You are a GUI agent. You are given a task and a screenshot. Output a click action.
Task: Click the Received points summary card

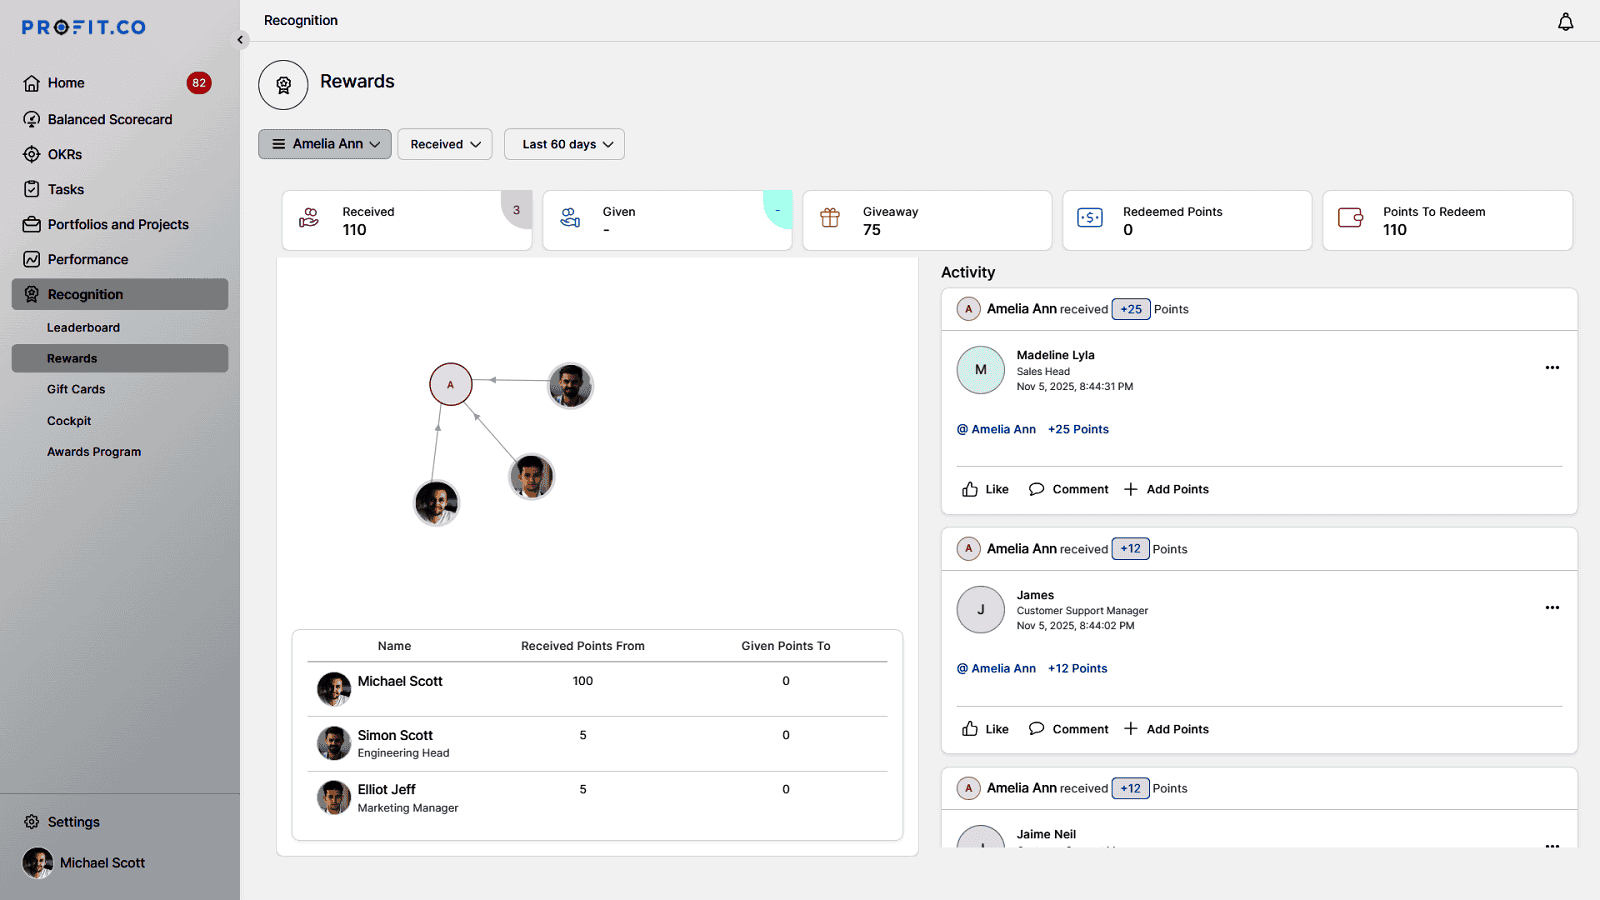pyautogui.click(x=406, y=221)
